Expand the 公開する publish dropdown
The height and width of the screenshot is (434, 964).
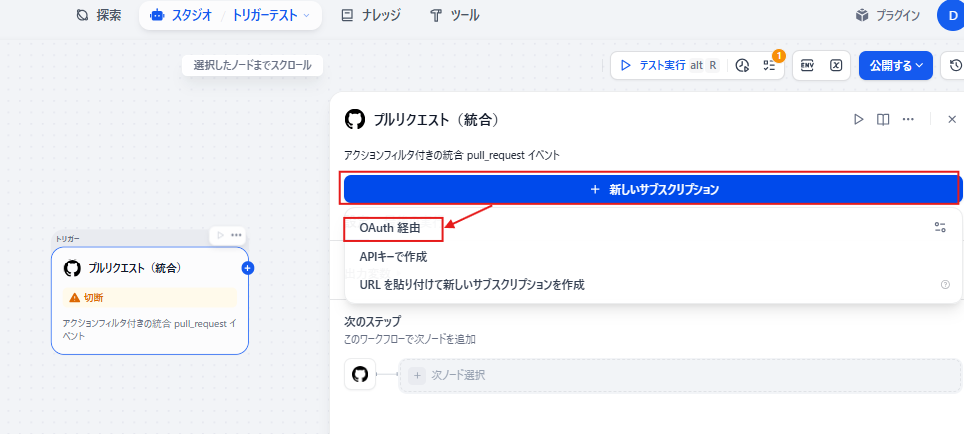(x=895, y=65)
